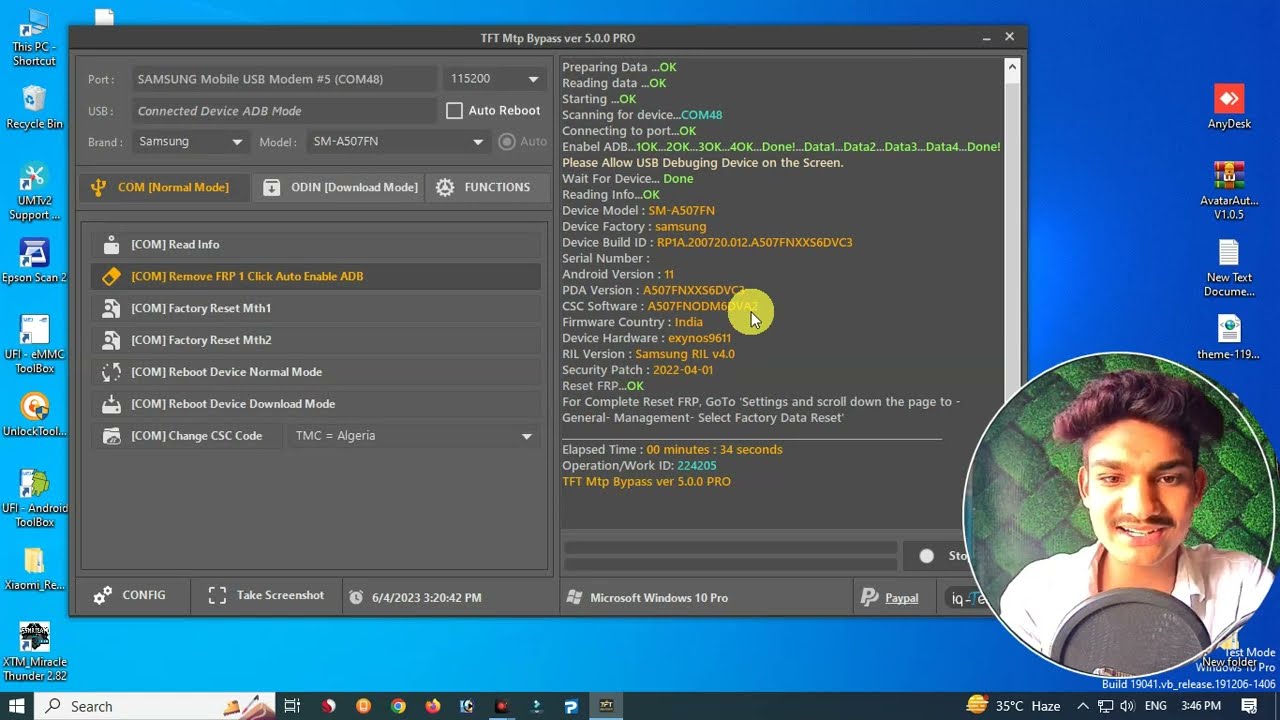
Task: Click the volume icon in system tray
Action: [1127, 706]
